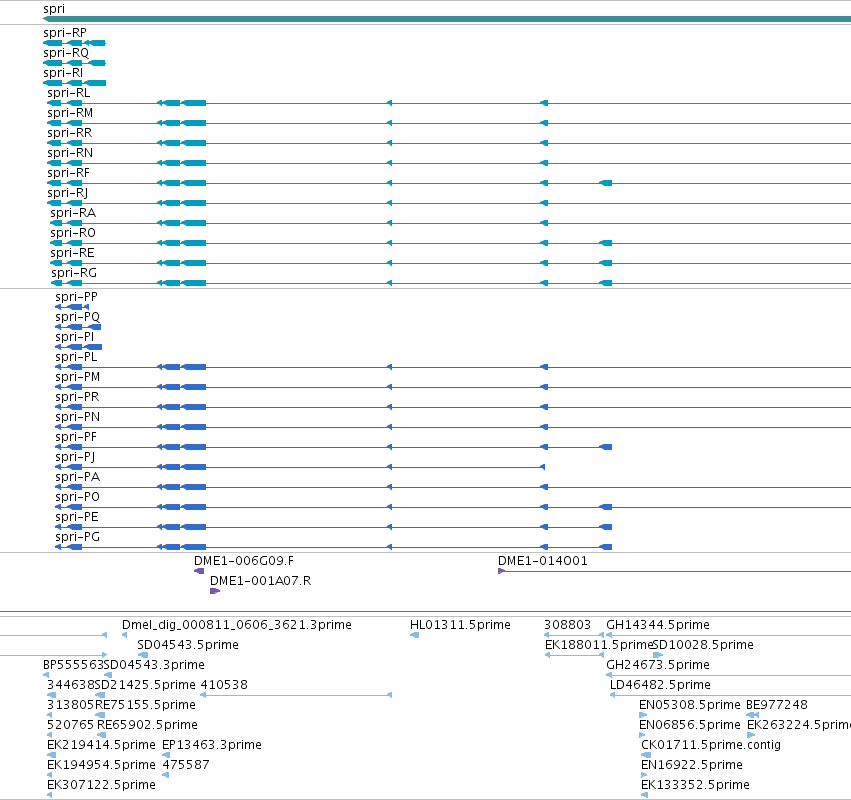
Task: Select transcript spri-RA label
Action: tap(73, 213)
